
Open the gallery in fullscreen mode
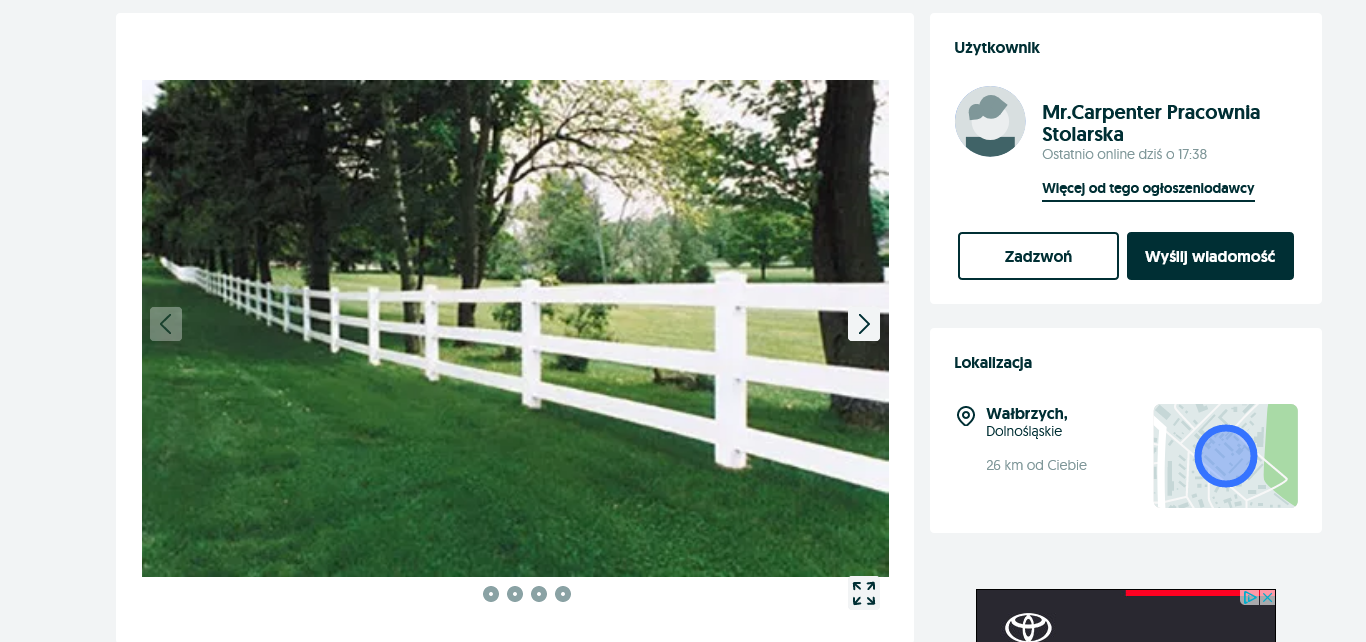pos(864,593)
